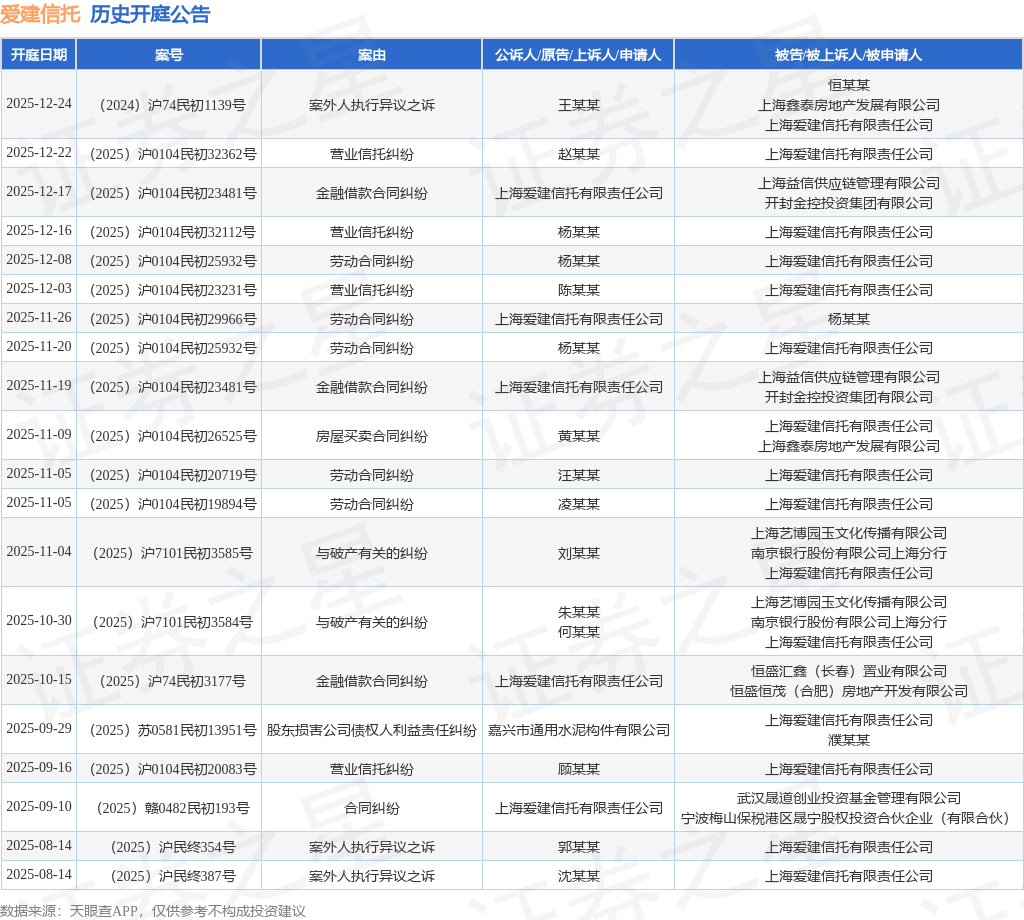The height and width of the screenshot is (920, 1024).
Task: Click the 爱建信托 title text
Action: click(40, 14)
